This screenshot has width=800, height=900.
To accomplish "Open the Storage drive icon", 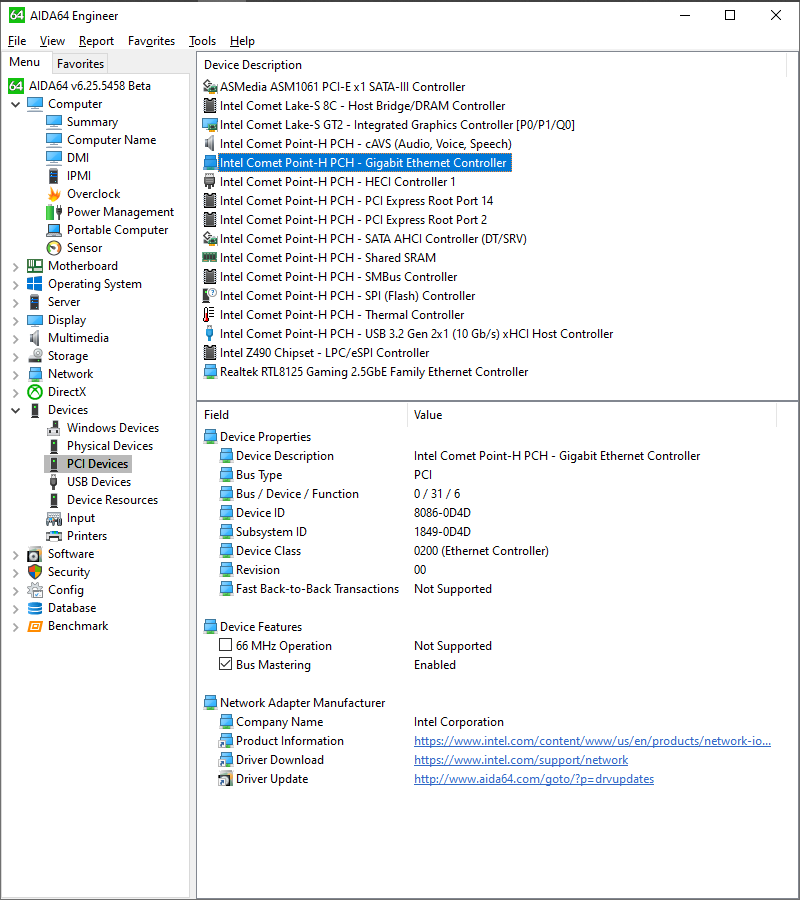I will pyautogui.click(x=35, y=356).
